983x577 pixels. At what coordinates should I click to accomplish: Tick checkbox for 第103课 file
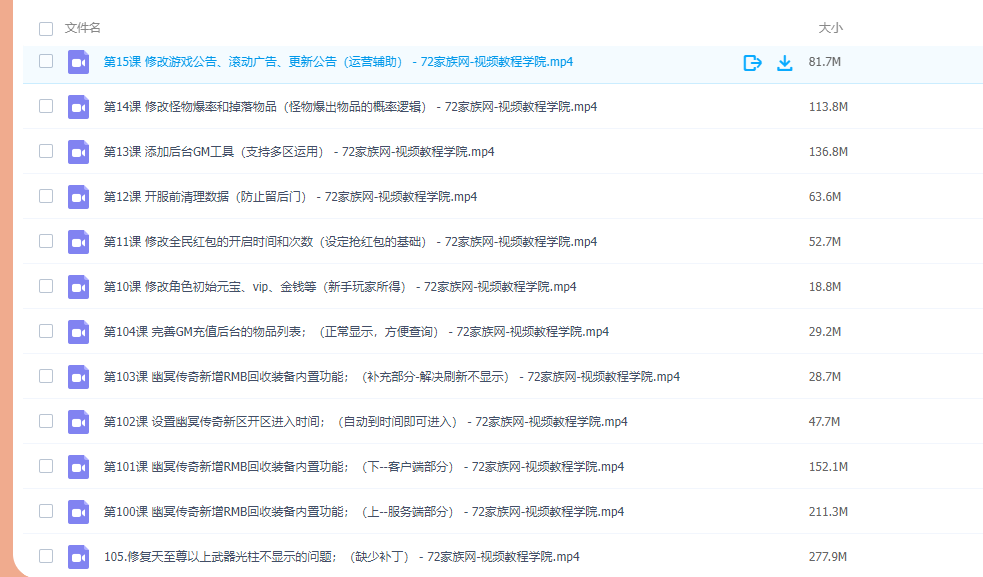[46, 376]
